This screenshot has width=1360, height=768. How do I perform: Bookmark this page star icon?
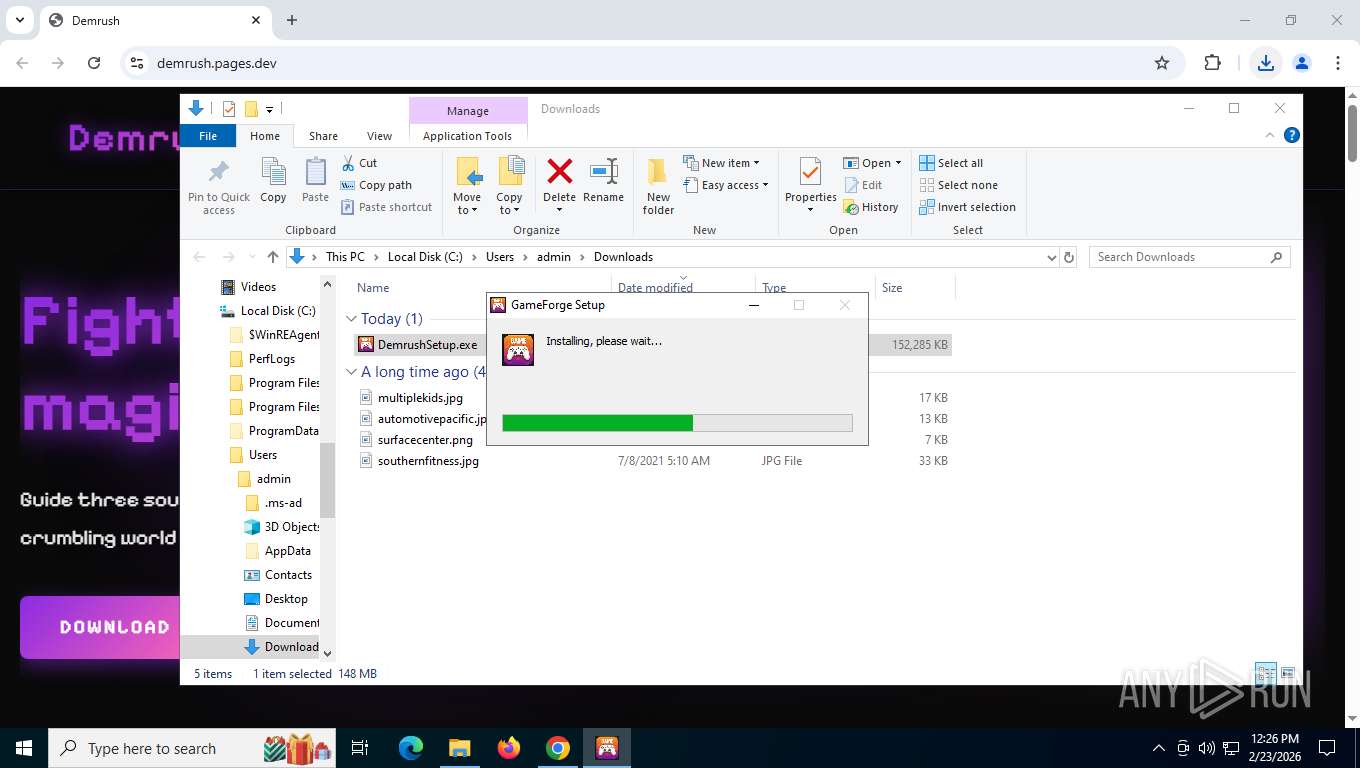(1162, 63)
